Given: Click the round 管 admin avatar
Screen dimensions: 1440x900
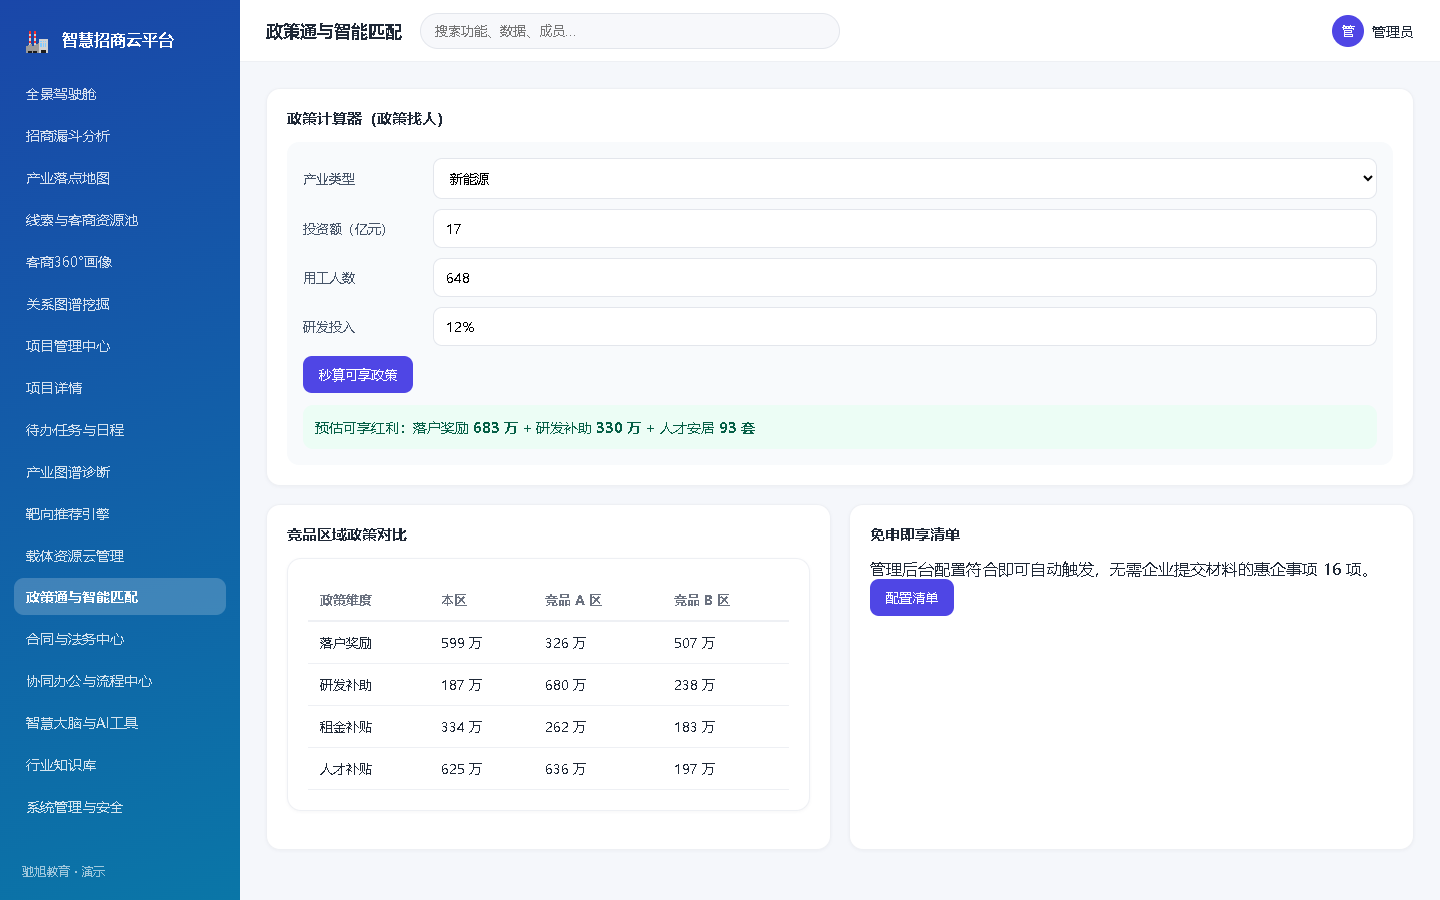Looking at the screenshot, I should click(1347, 31).
